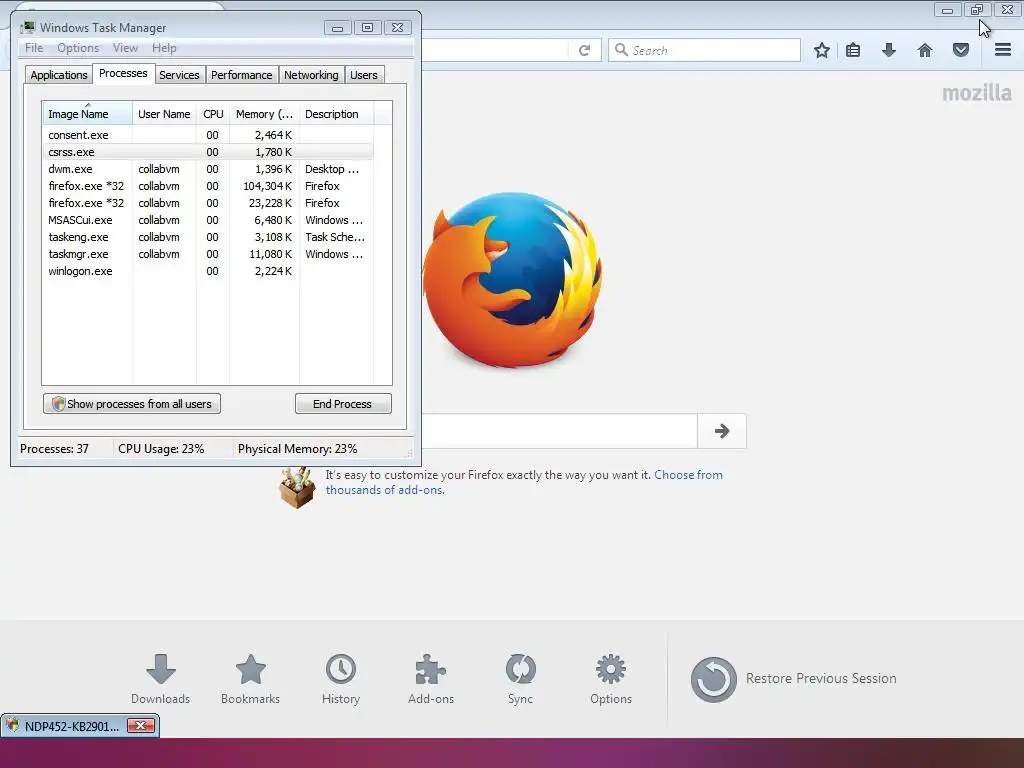Viewport: 1024px width, 768px height.
Task: Click the Task Manager title bar icon
Action: pyautogui.click(x=27, y=27)
